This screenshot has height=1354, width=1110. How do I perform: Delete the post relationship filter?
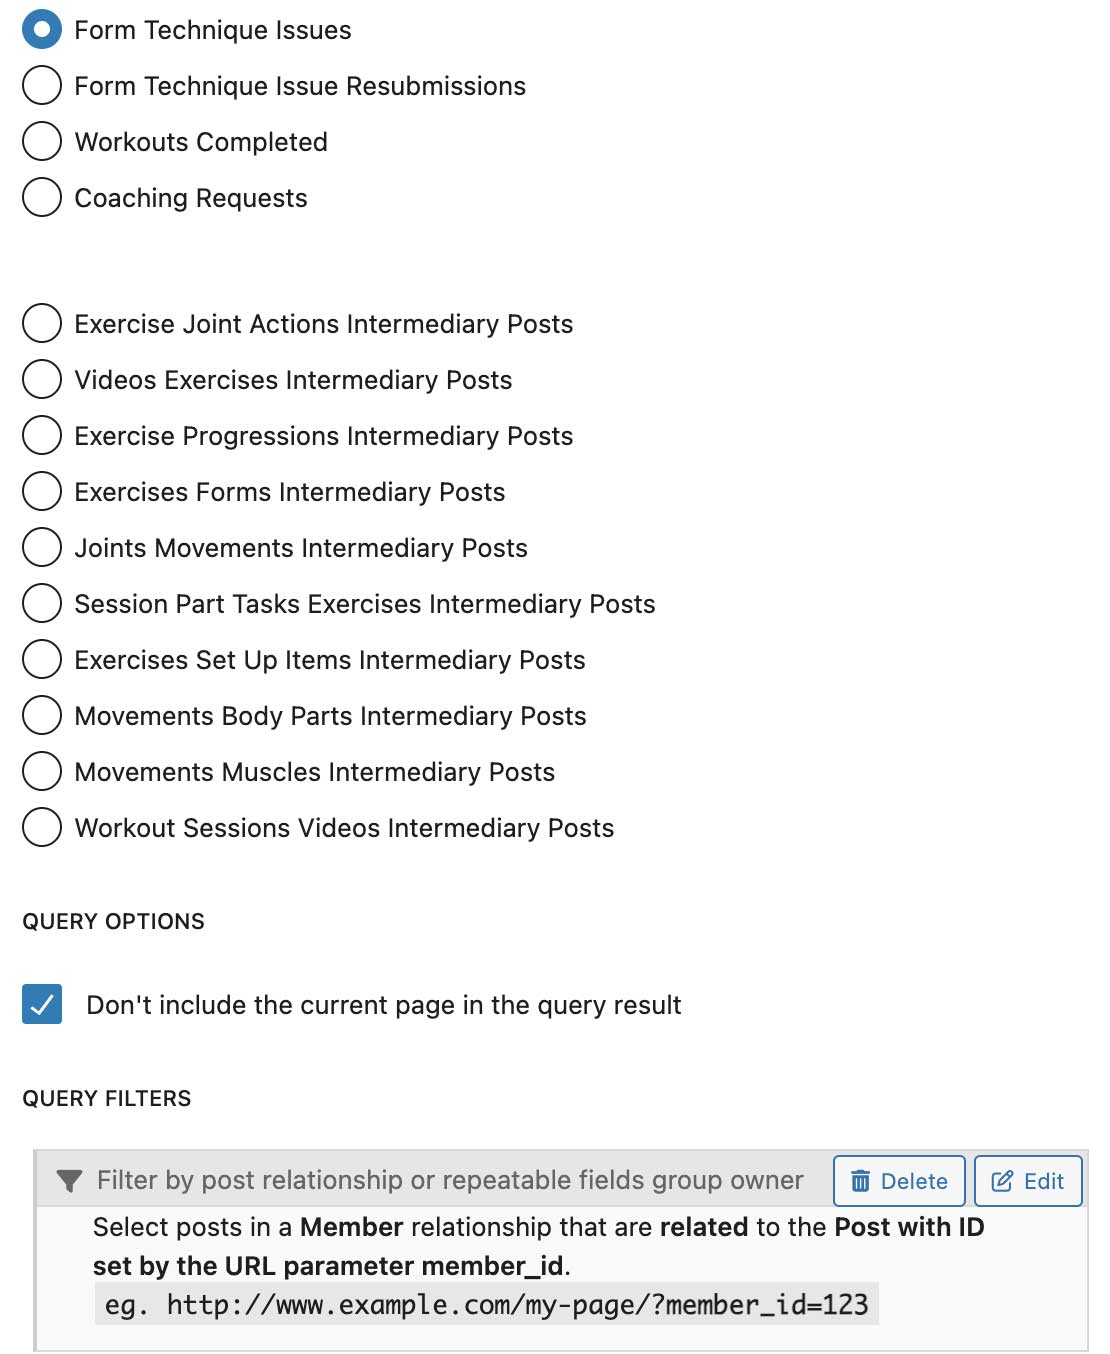tap(899, 1181)
